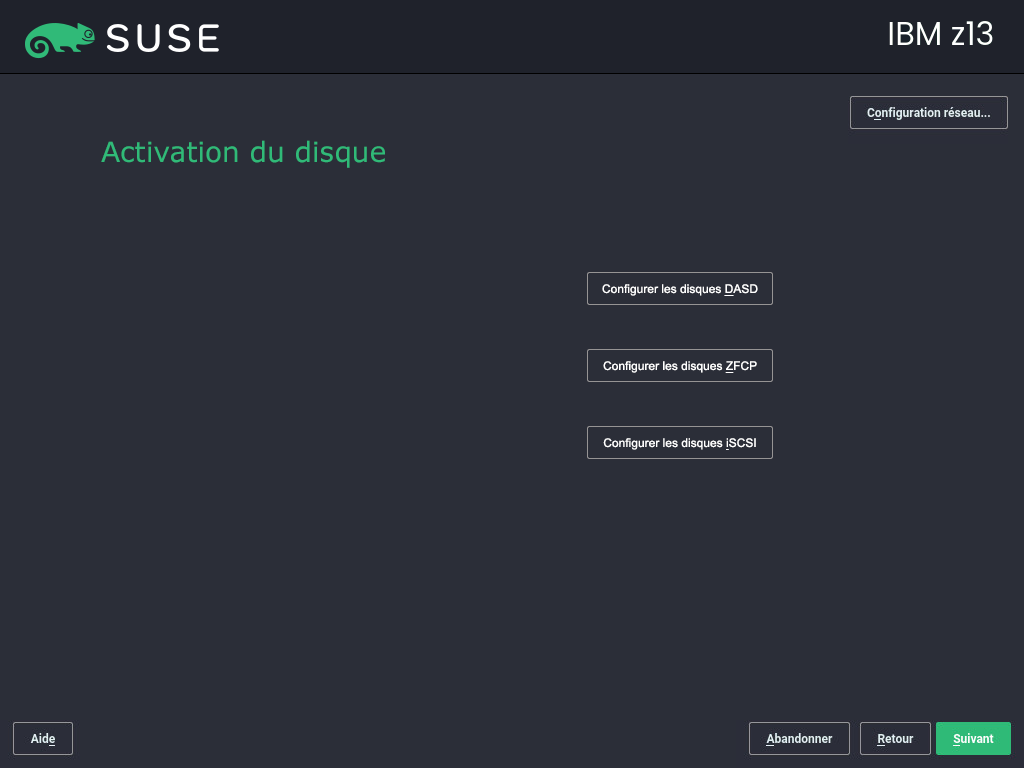
Task: Click the Activation du disque heading
Action: coord(244,153)
